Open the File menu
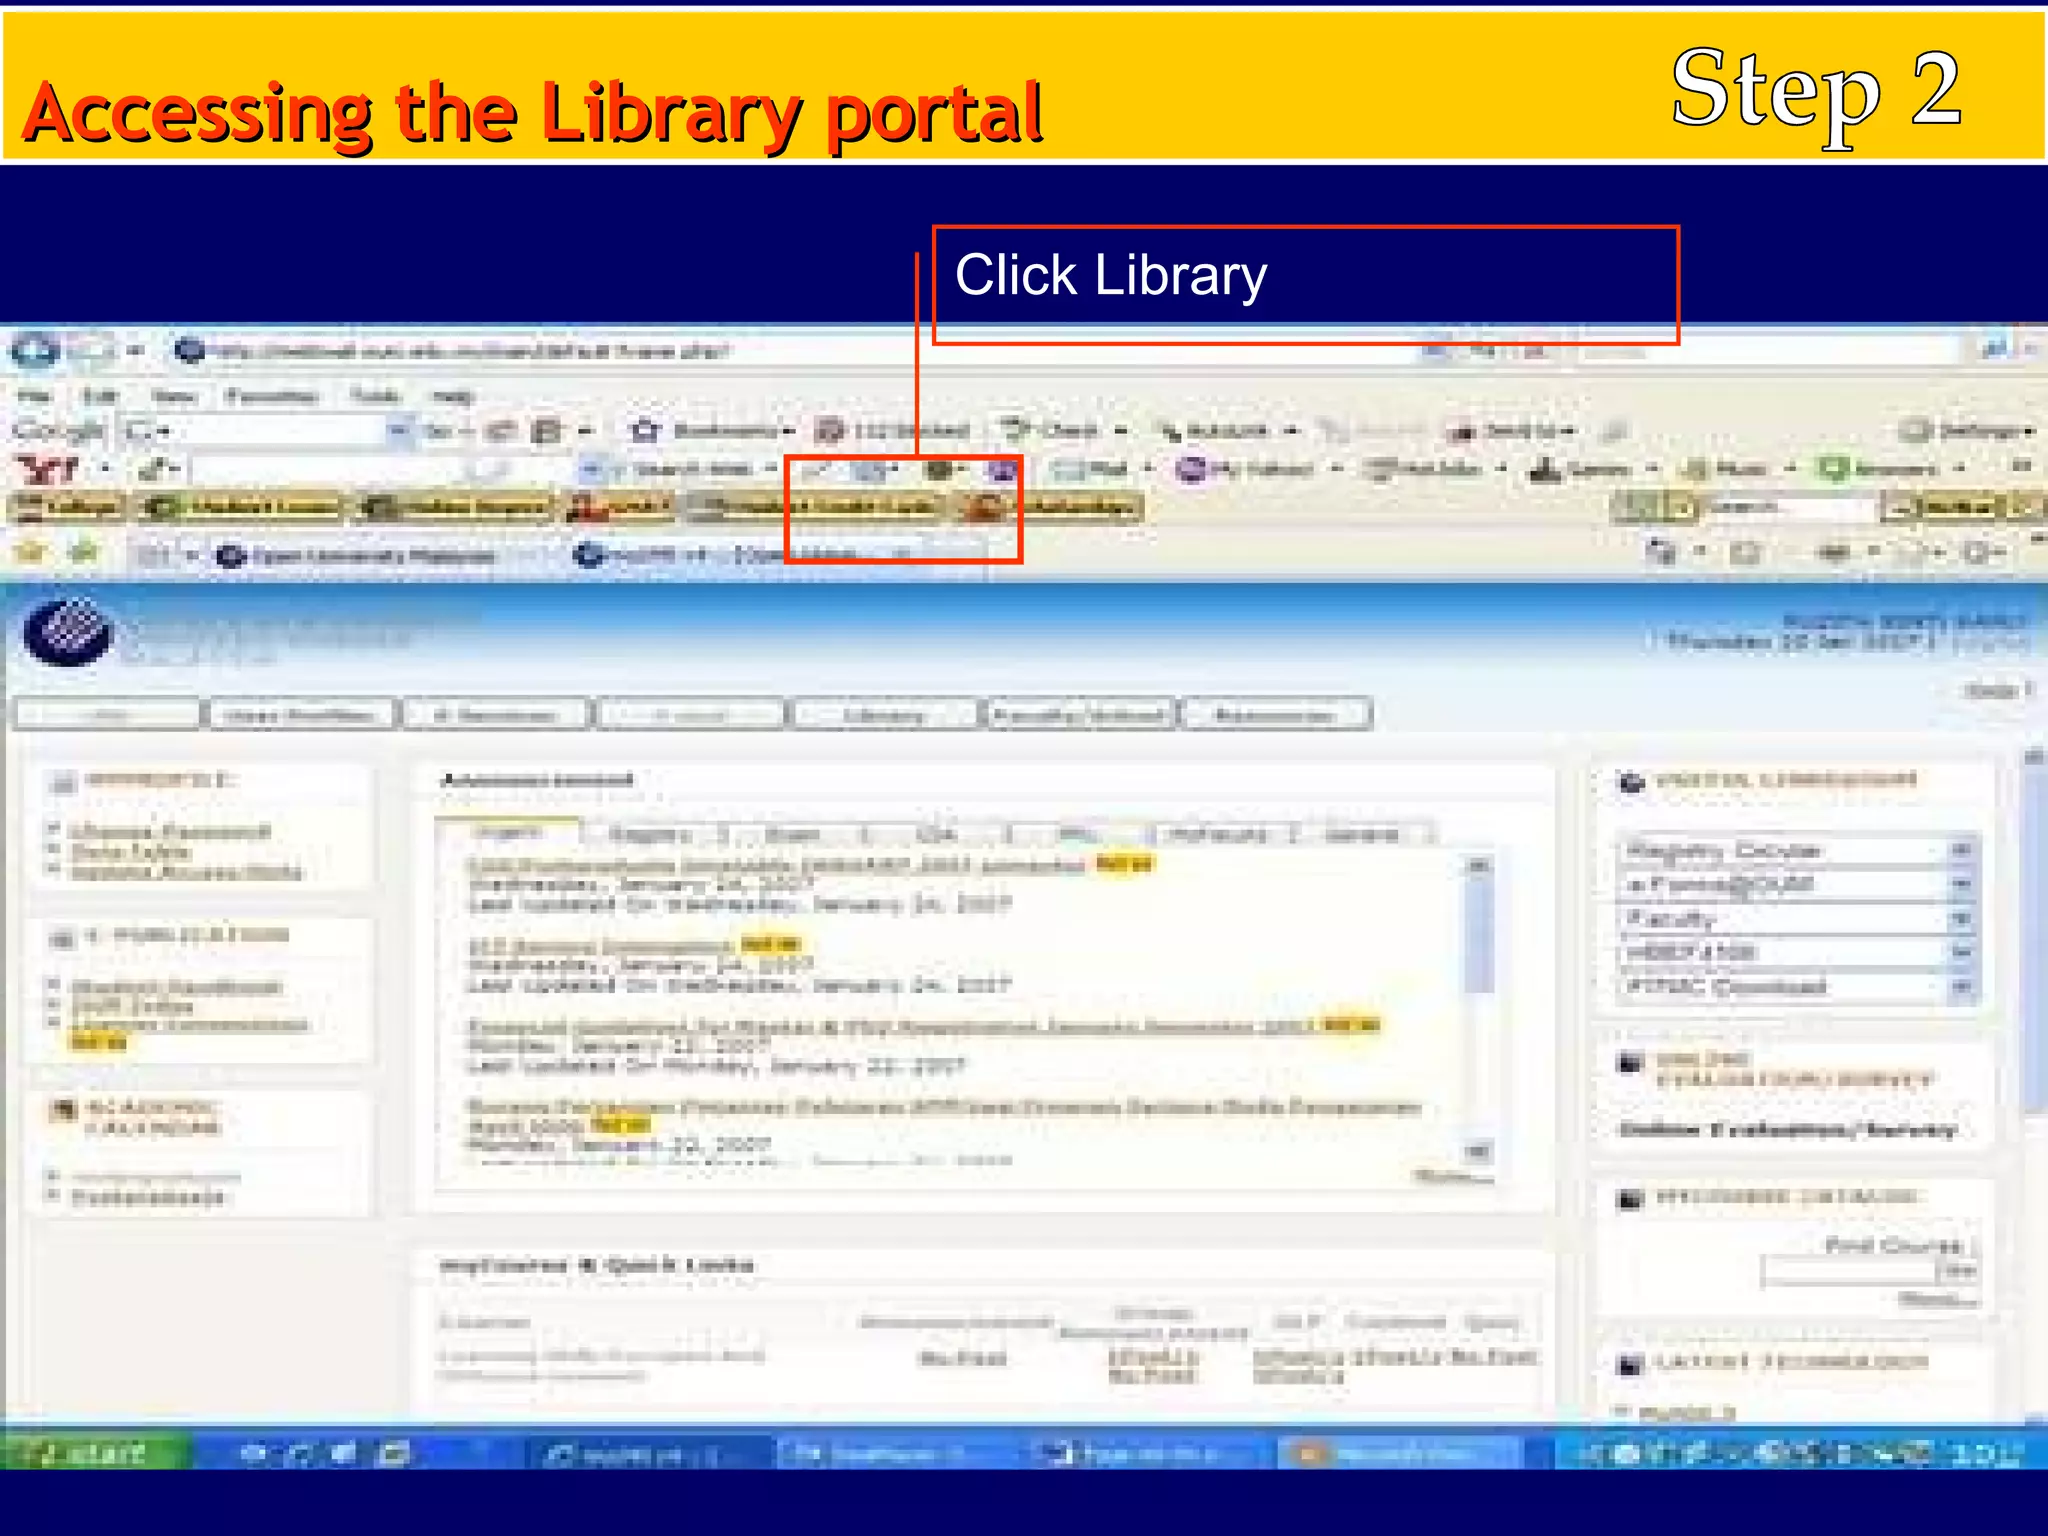This screenshot has width=2048, height=1536. (x=33, y=396)
